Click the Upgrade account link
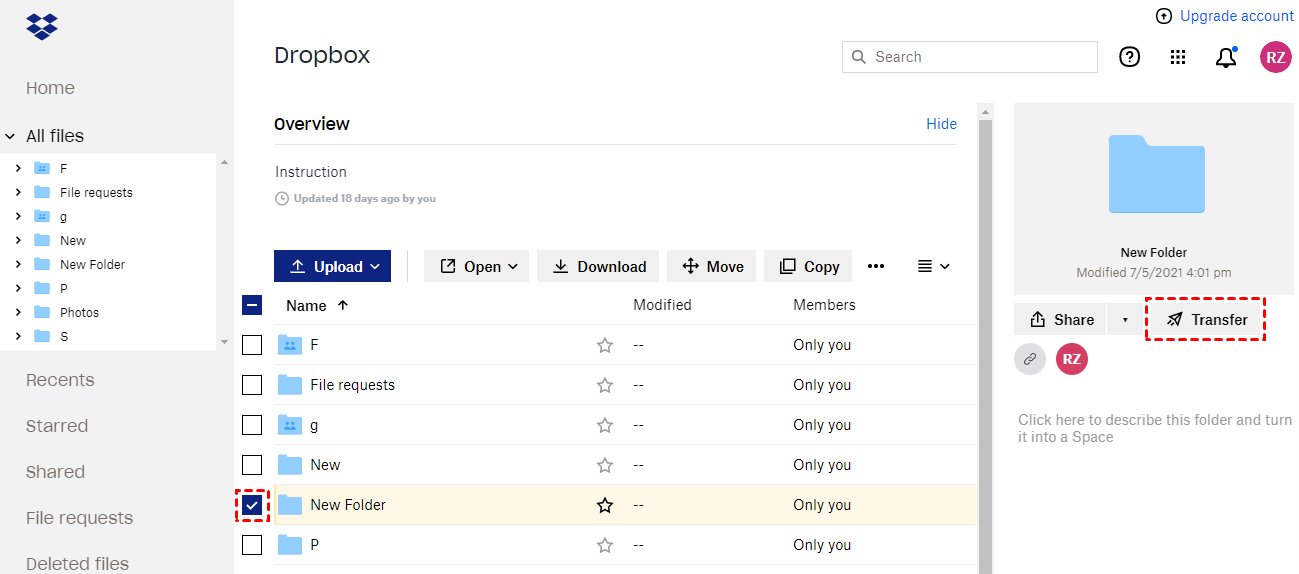This screenshot has height=574, width=1299. 1224,16
